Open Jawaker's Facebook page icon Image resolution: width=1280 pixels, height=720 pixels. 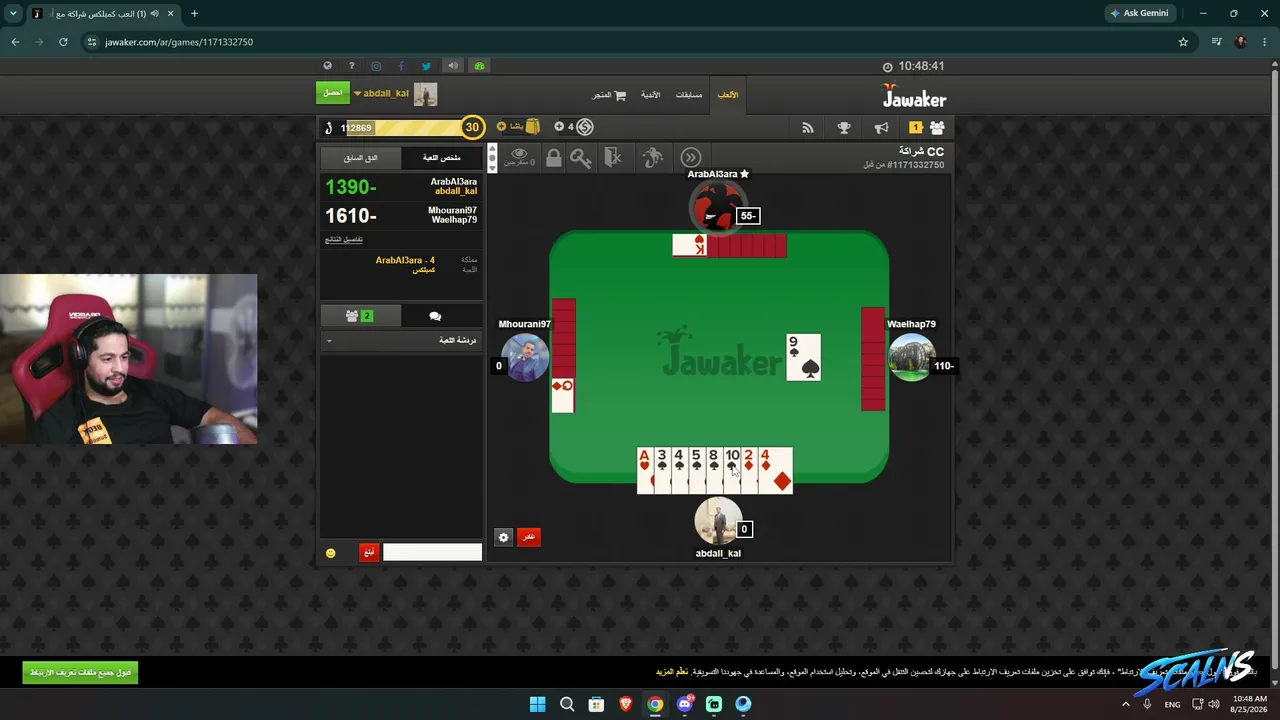pos(401,66)
